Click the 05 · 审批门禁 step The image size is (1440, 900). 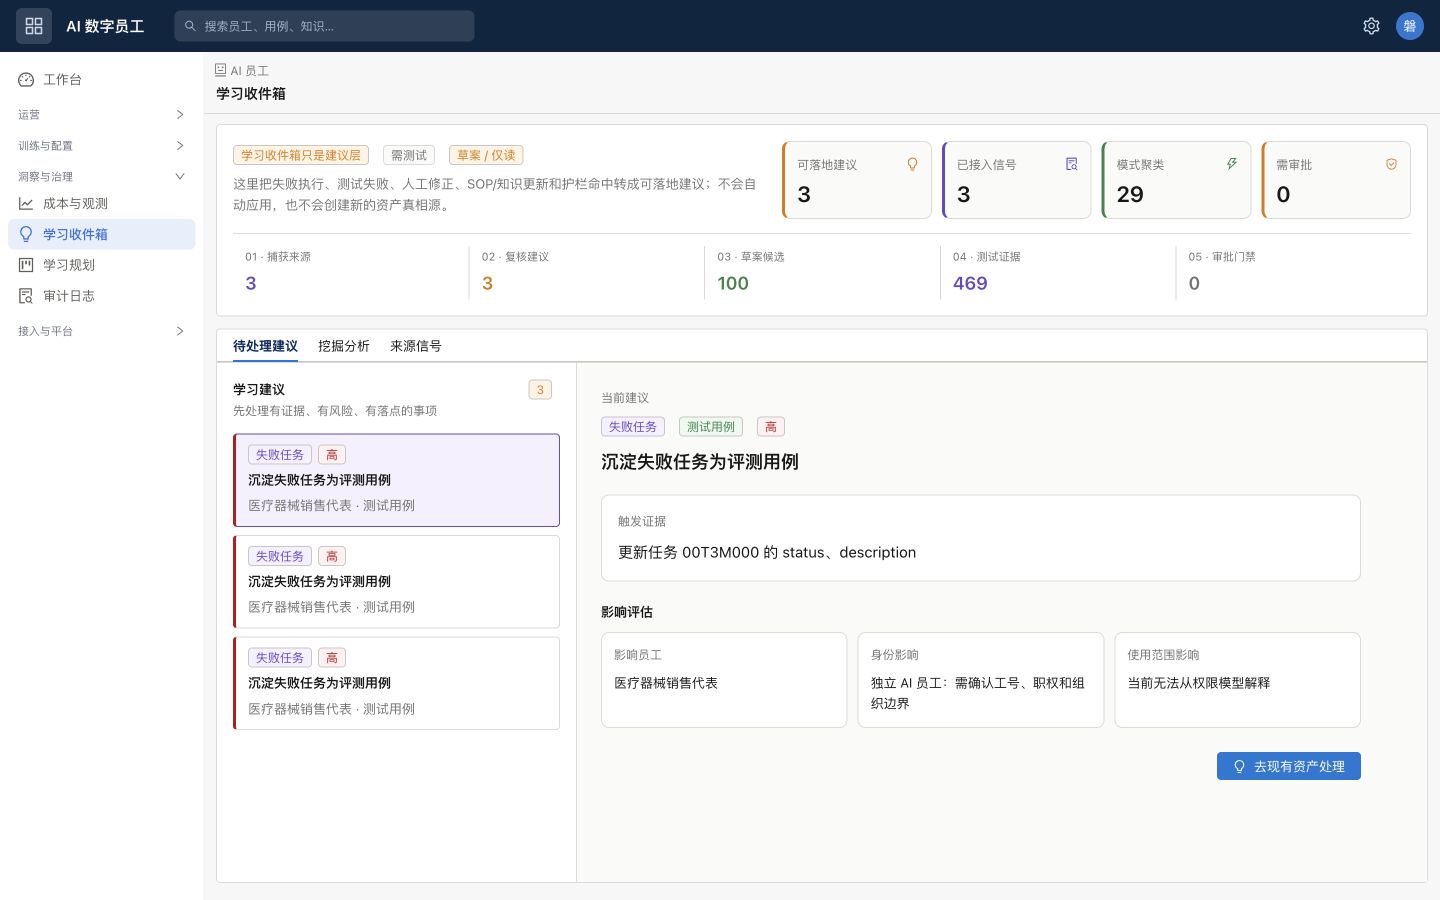tap(1294, 272)
